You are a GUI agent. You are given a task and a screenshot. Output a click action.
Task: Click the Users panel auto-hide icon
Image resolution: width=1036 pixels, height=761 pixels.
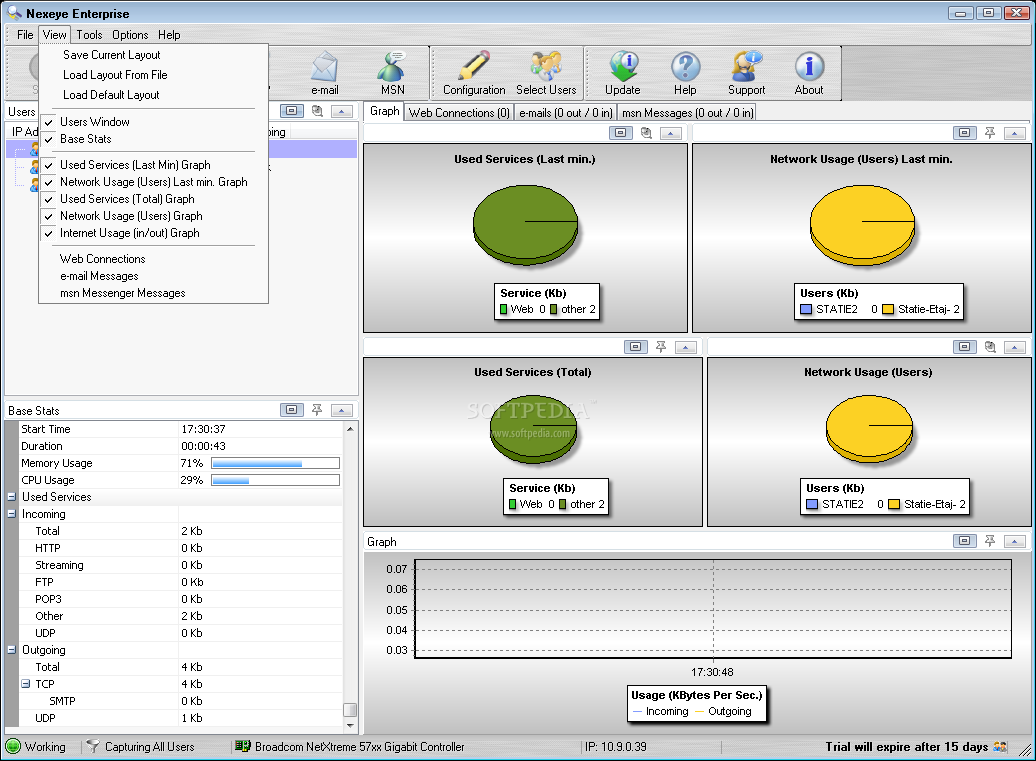317,111
